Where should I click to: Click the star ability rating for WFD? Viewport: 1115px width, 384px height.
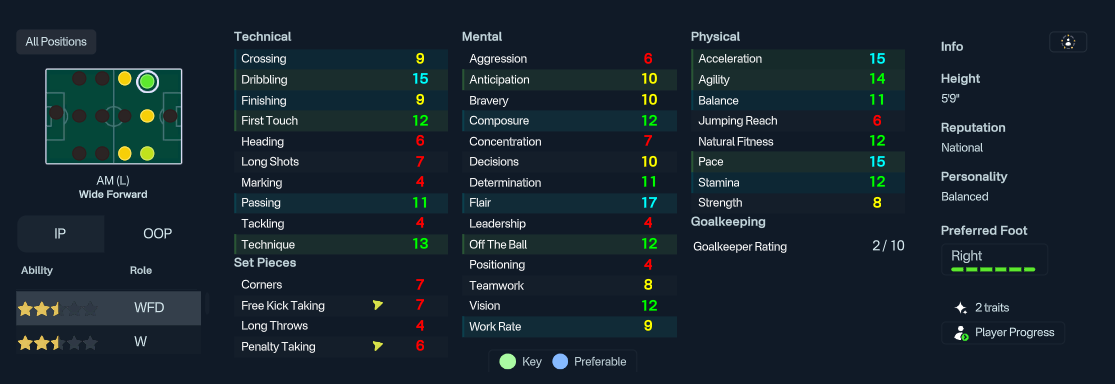click(x=58, y=309)
